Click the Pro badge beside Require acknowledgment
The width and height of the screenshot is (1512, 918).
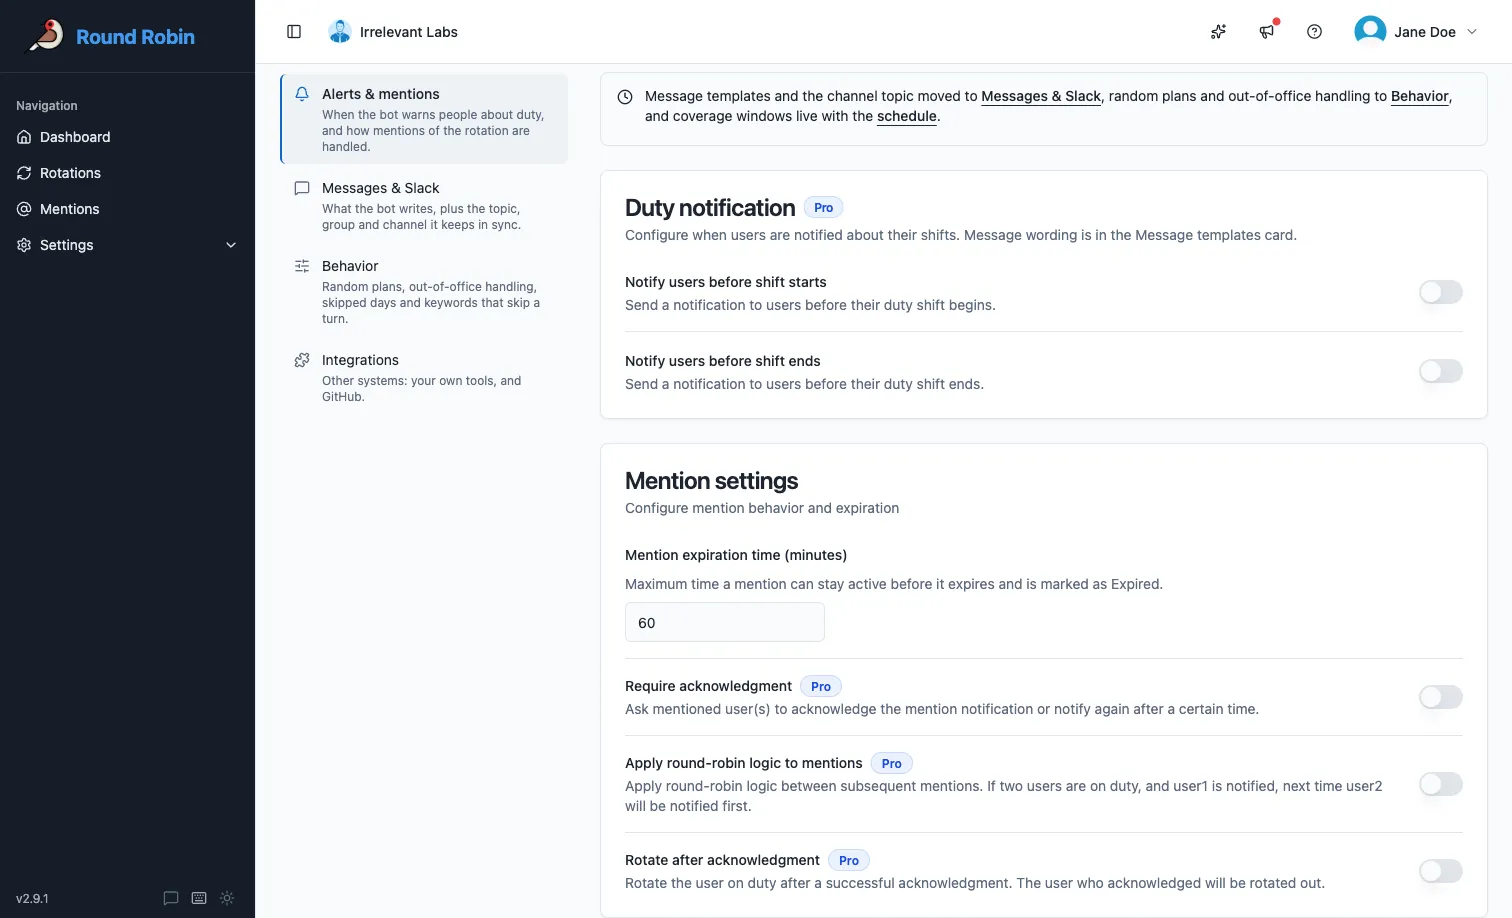coord(821,687)
